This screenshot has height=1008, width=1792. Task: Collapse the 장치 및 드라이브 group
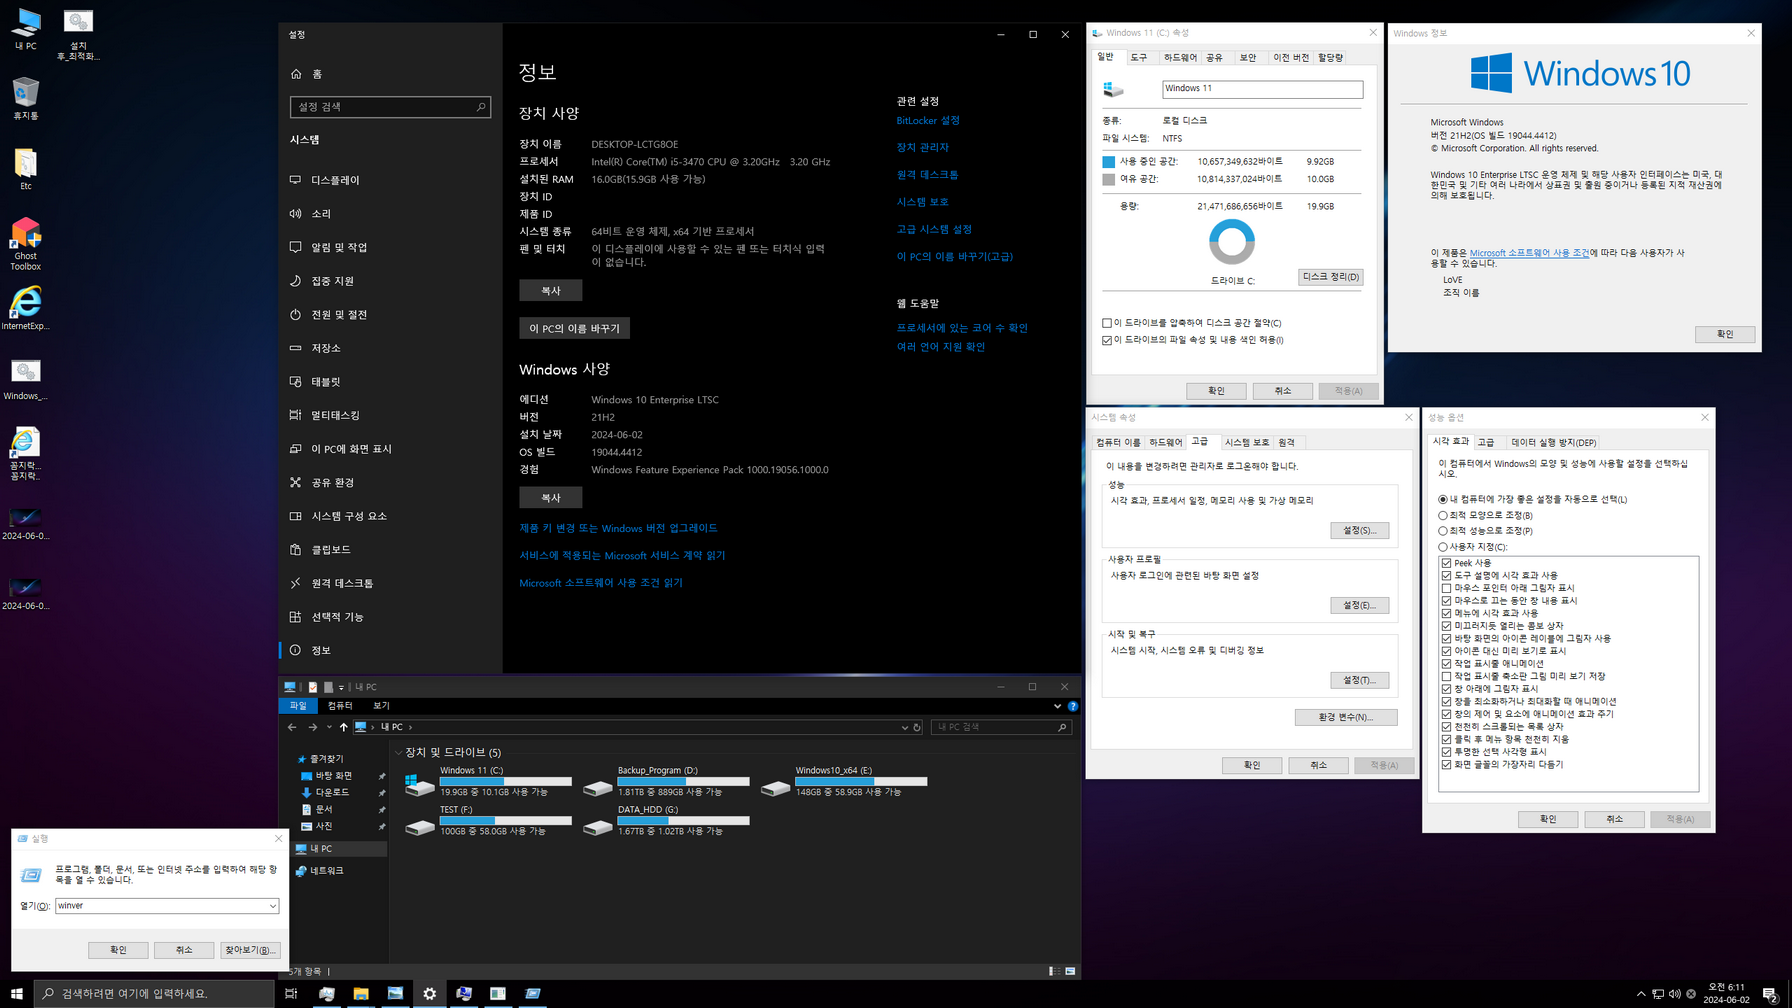pos(398,752)
